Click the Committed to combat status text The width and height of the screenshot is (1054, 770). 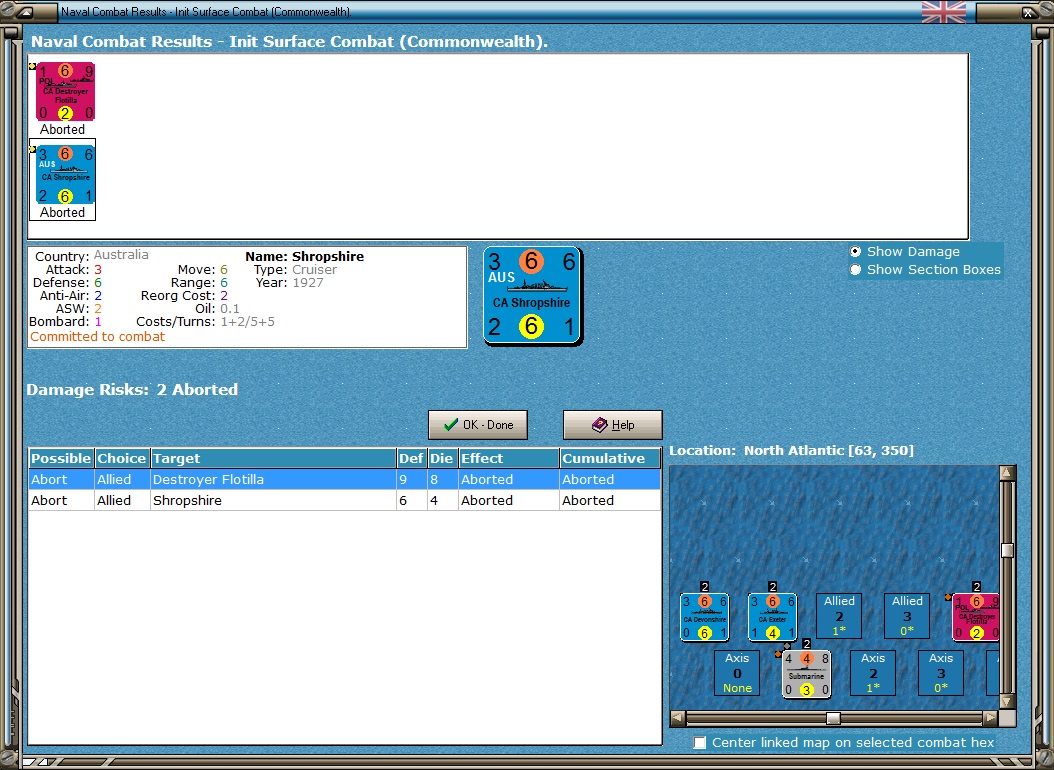pyautogui.click(x=97, y=337)
